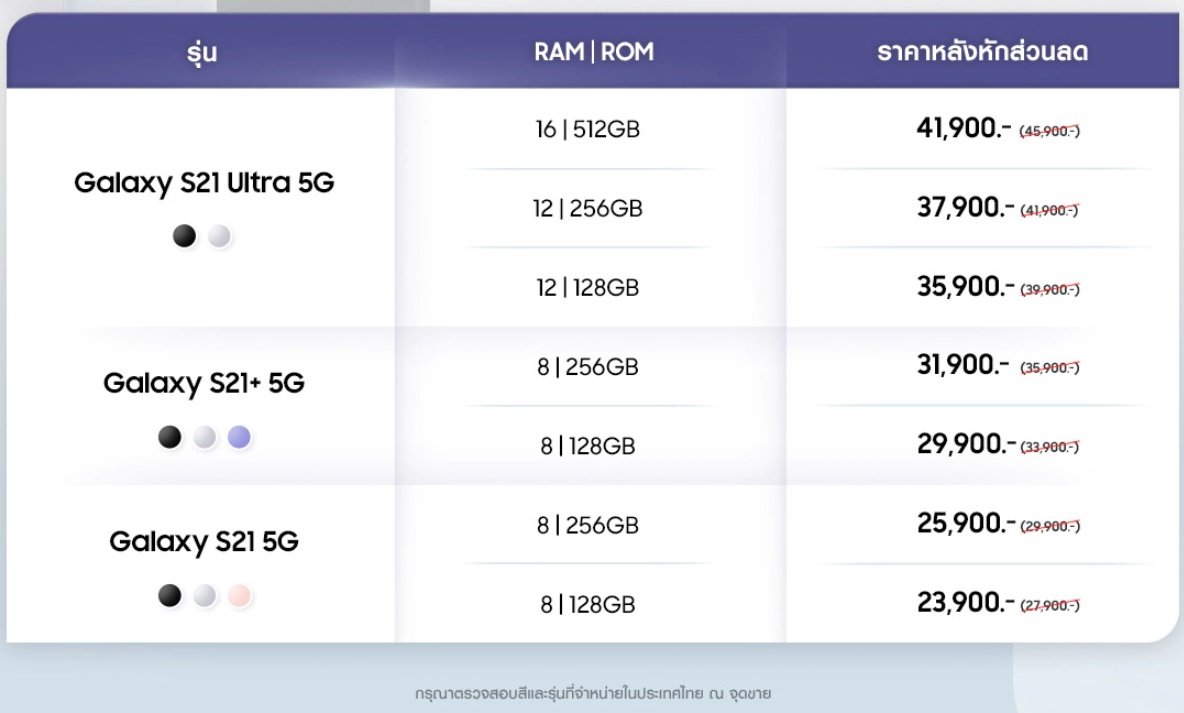Viewport: 1184px width, 713px height.
Task: Select the silver swatch under Galaxy S21 Ultra 5G
Action: (x=220, y=236)
